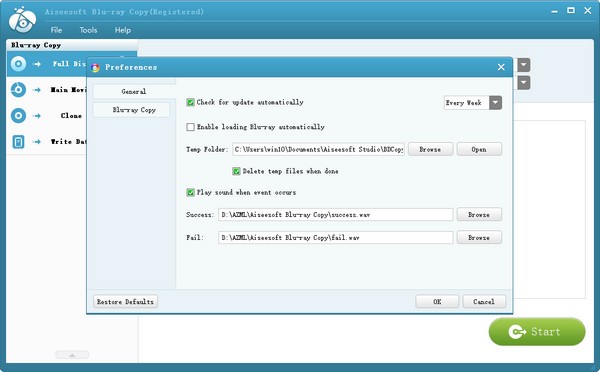Image resolution: width=600 pixels, height=372 pixels.
Task: Enable loading Blu-ray automatically checkbox
Action: pyautogui.click(x=190, y=127)
